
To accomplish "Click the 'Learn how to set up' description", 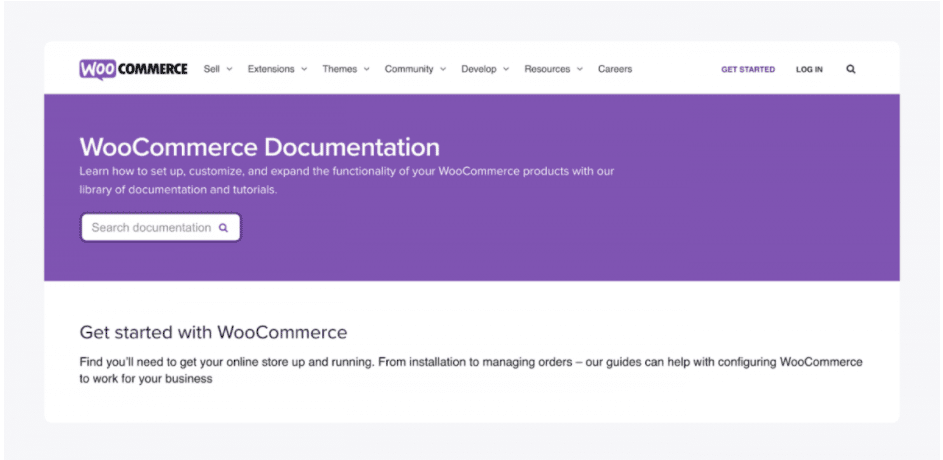I will [x=347, y=180].
